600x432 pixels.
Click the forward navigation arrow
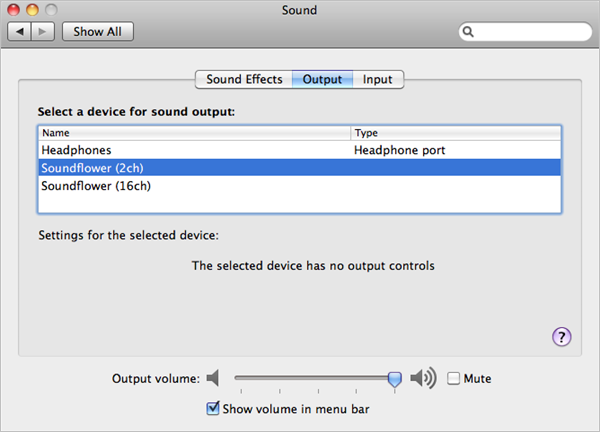[44, 31]
